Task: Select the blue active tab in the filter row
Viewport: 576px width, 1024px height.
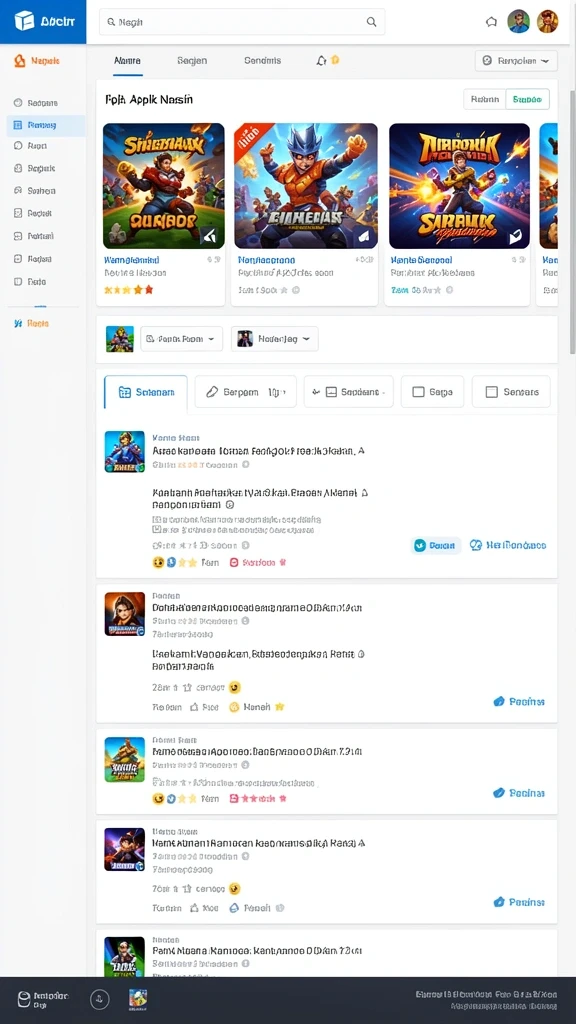Action: [146, 392]
